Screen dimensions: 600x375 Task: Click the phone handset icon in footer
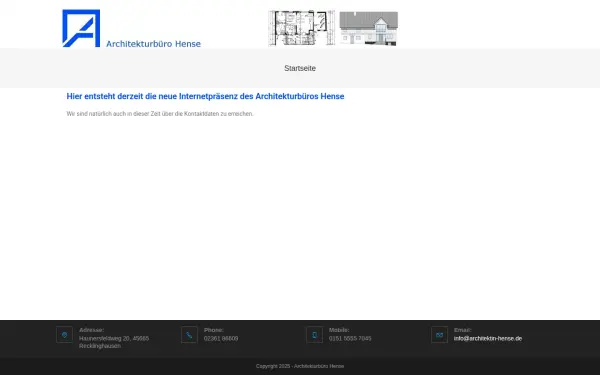pos(189,335)
